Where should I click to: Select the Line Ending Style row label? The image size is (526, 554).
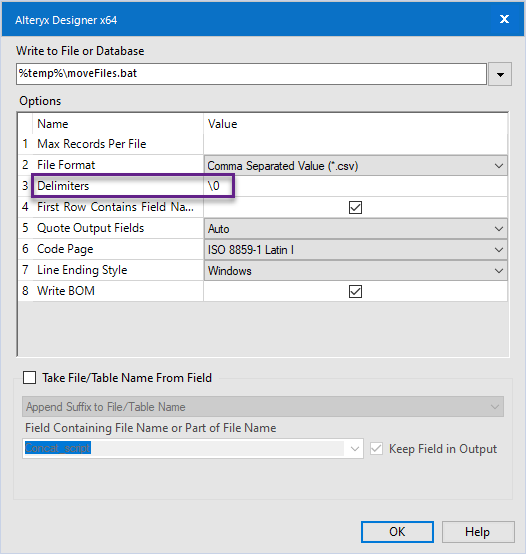coord(82,270)
